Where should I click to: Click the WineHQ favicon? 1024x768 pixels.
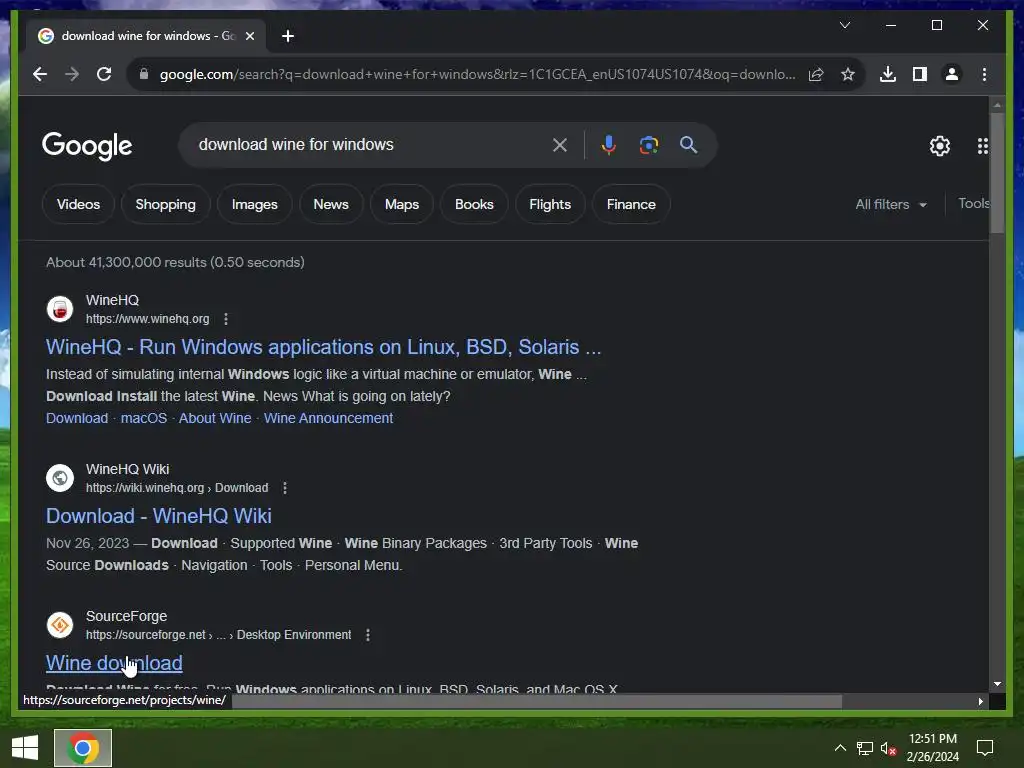[60, 309]
